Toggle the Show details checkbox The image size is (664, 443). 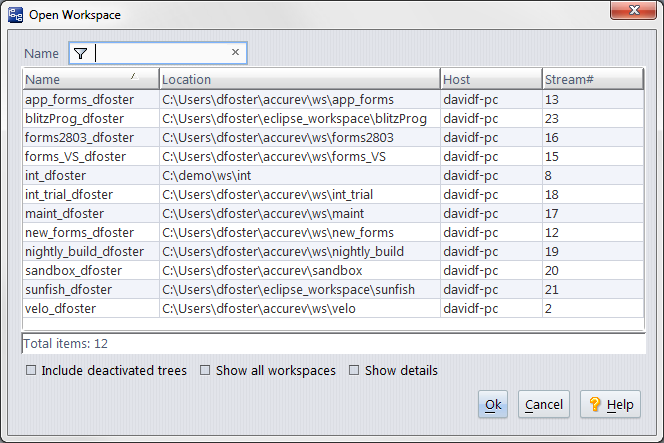tap(354, 371)
